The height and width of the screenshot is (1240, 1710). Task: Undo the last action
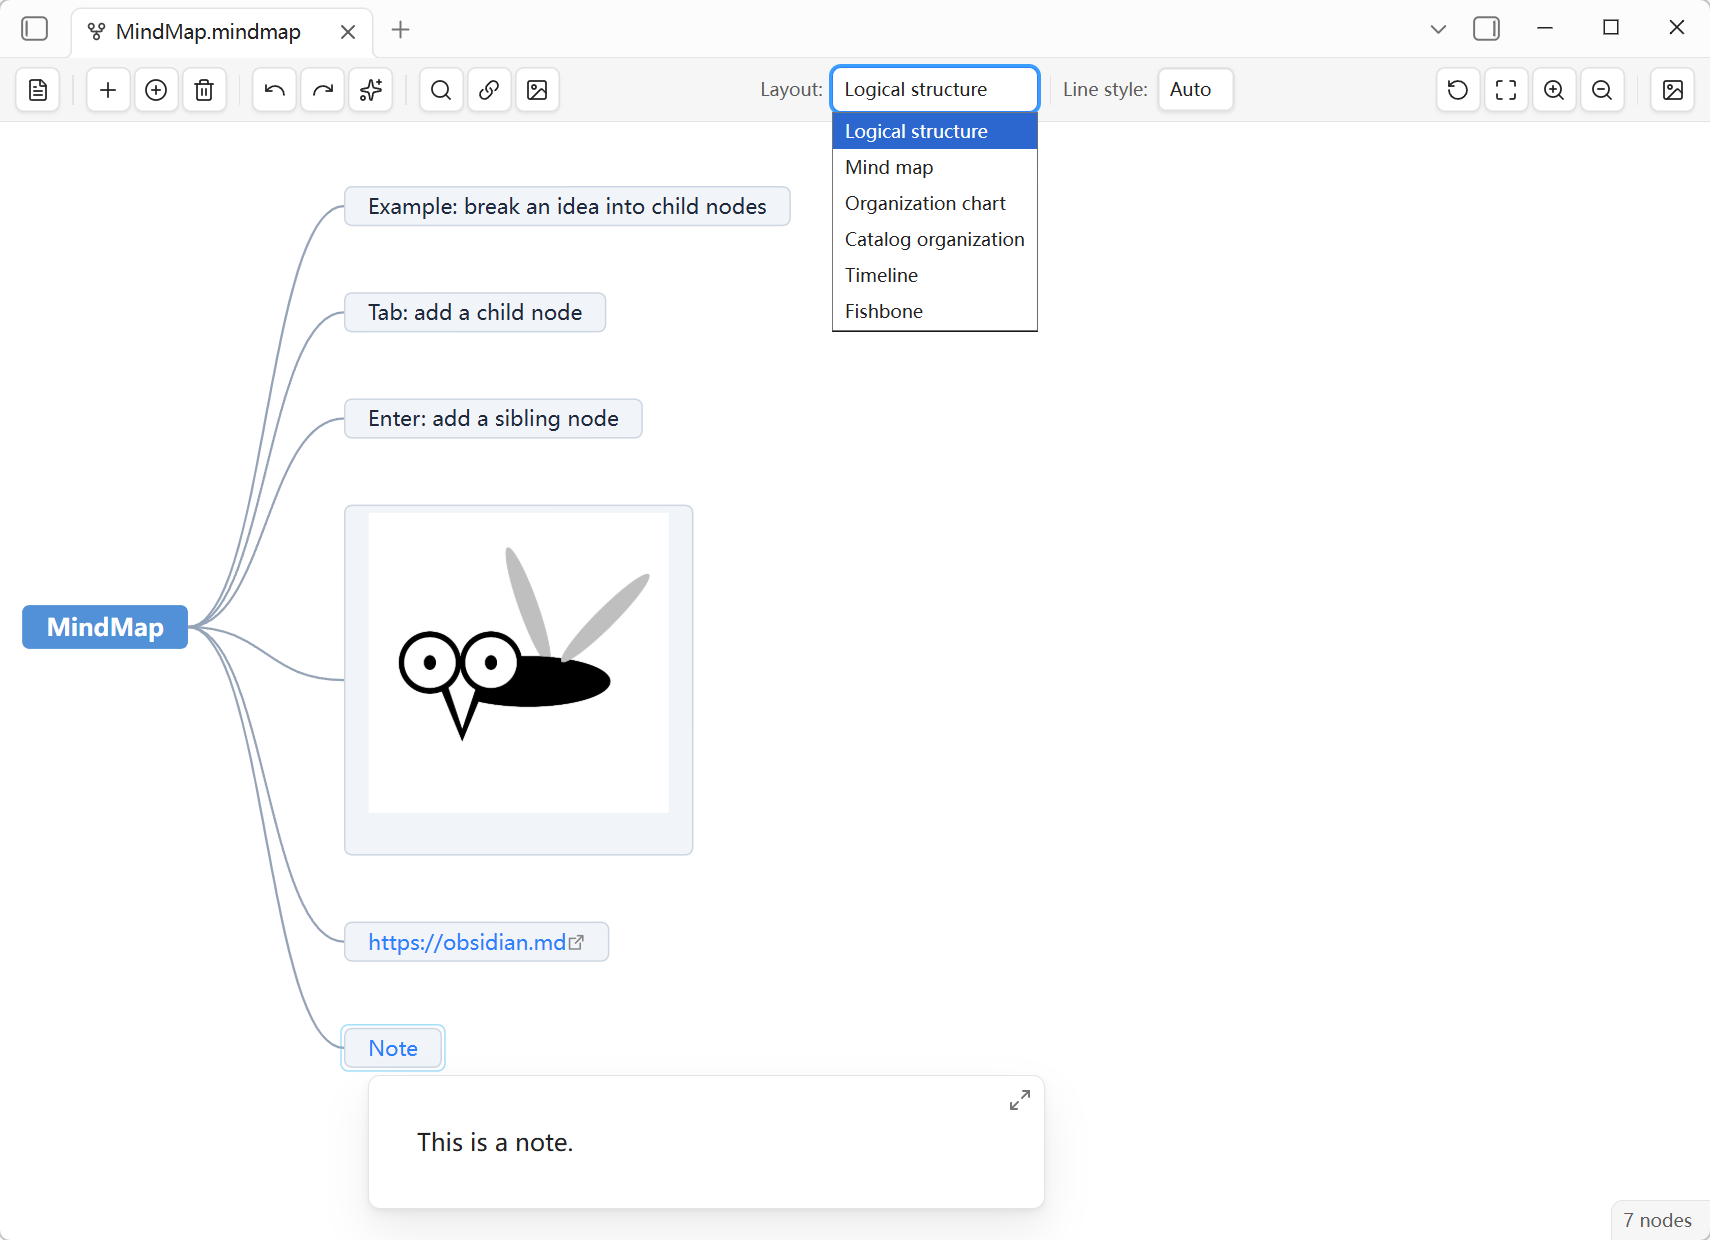coord(274,90)
